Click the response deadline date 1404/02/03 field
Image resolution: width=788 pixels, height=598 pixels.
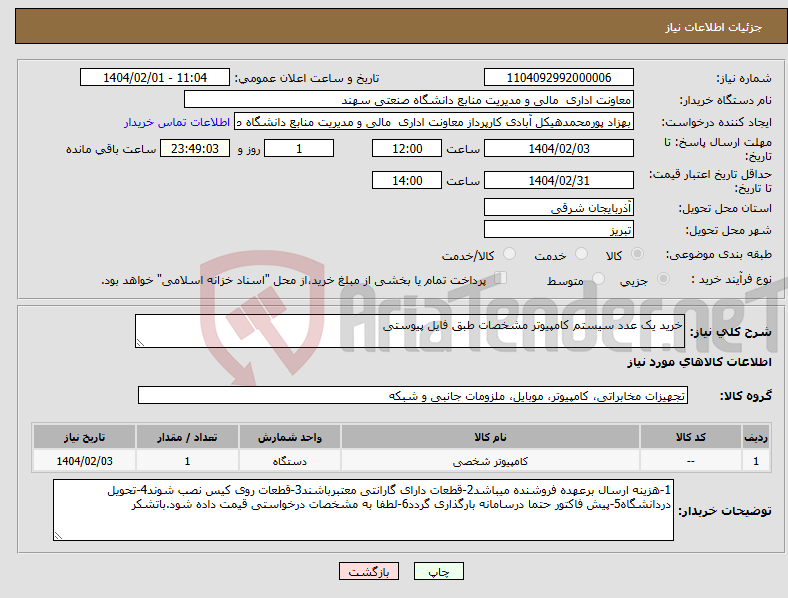558,148
